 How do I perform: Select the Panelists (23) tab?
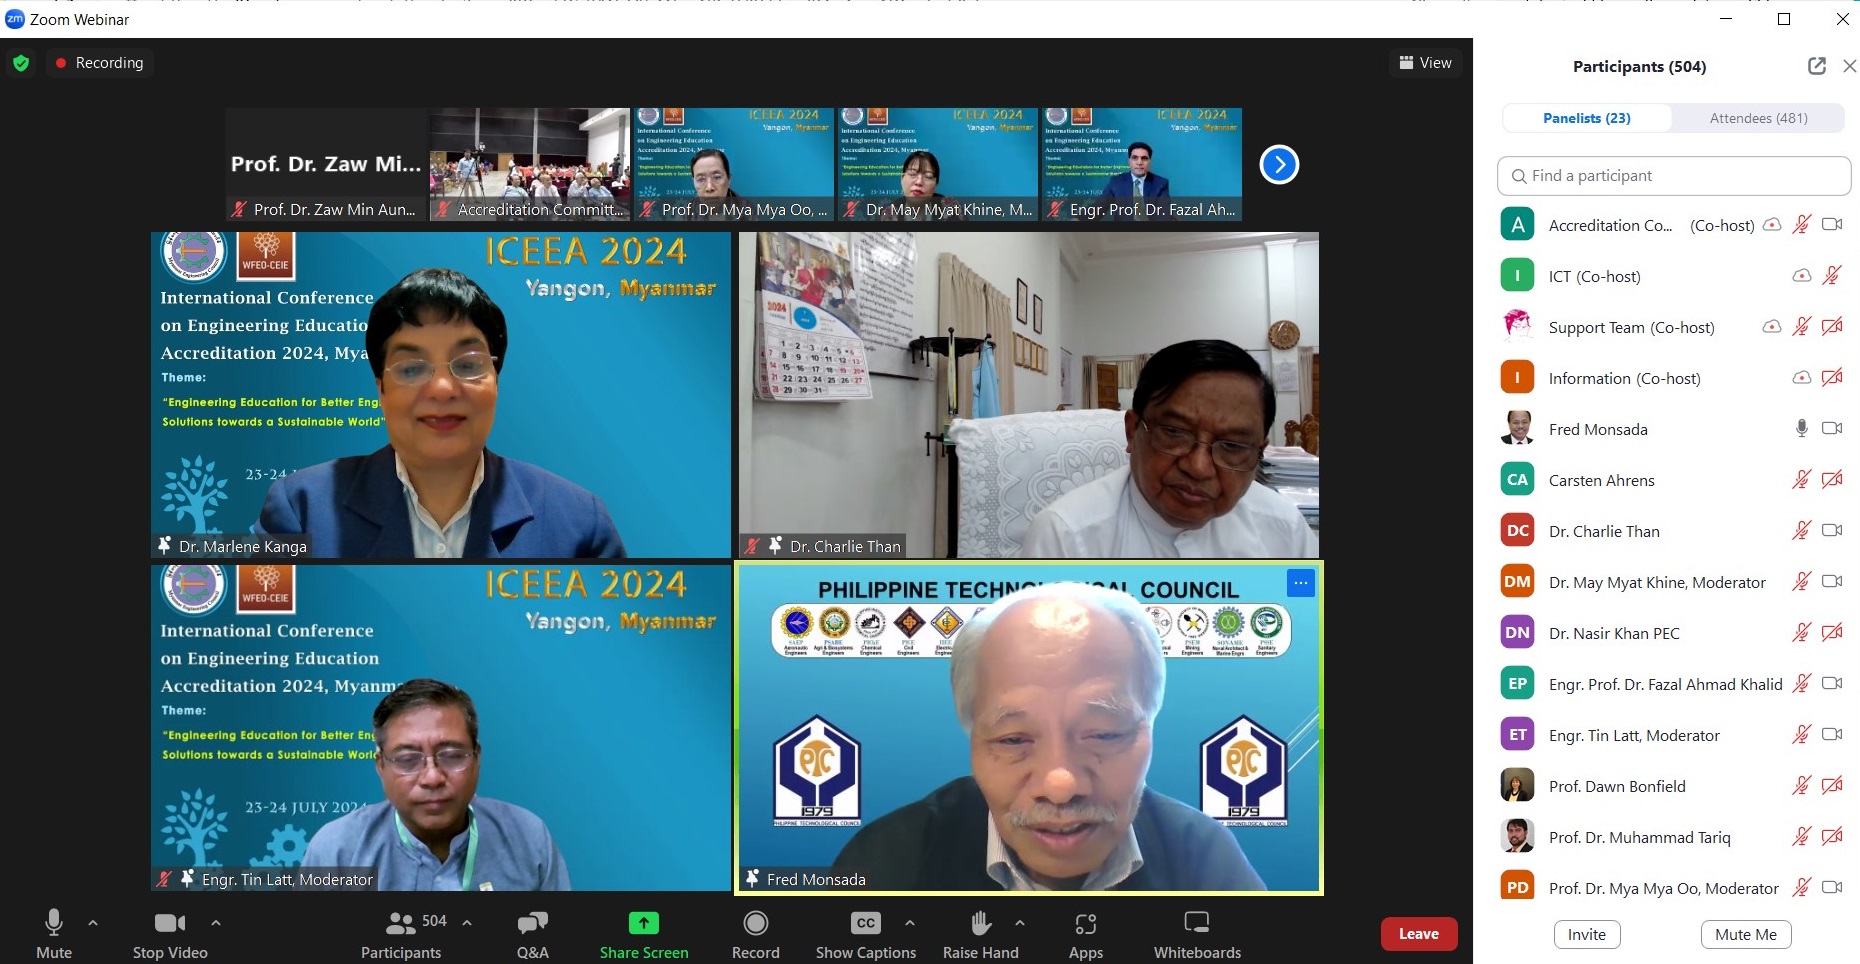click(1586, 118)
